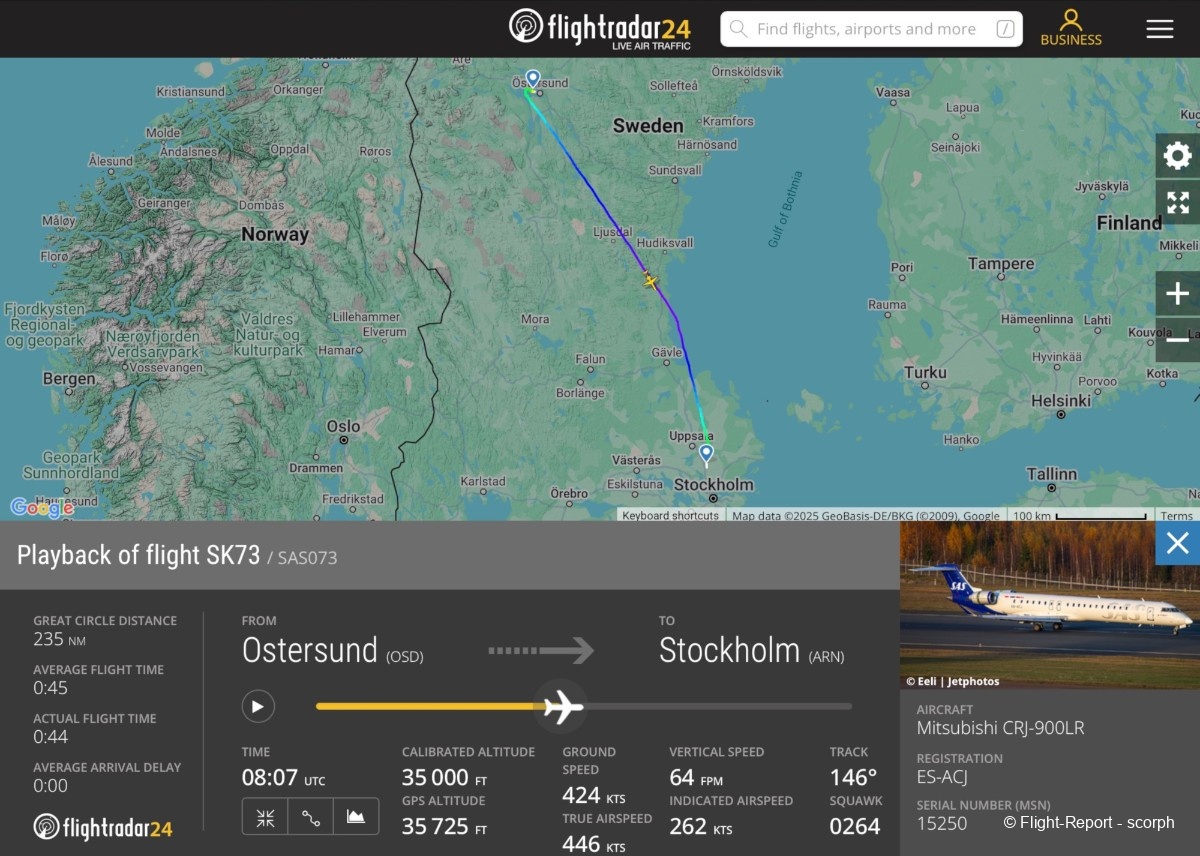Click the 100 km map scale control
This screenshot has height=856, width=1200.
coord(1079,516)
